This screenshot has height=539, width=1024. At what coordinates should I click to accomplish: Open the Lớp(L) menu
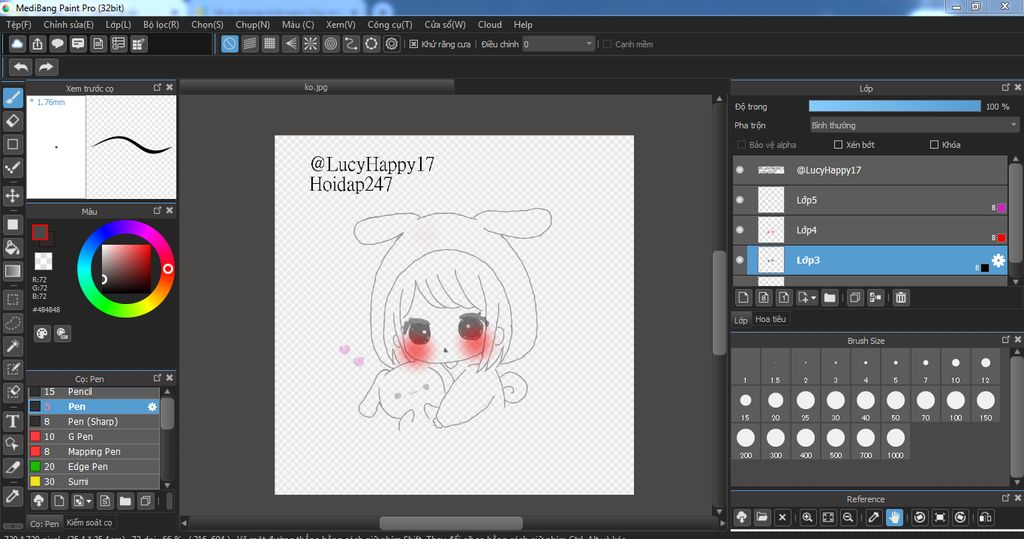pyautogui.click(x=118, y=24)
